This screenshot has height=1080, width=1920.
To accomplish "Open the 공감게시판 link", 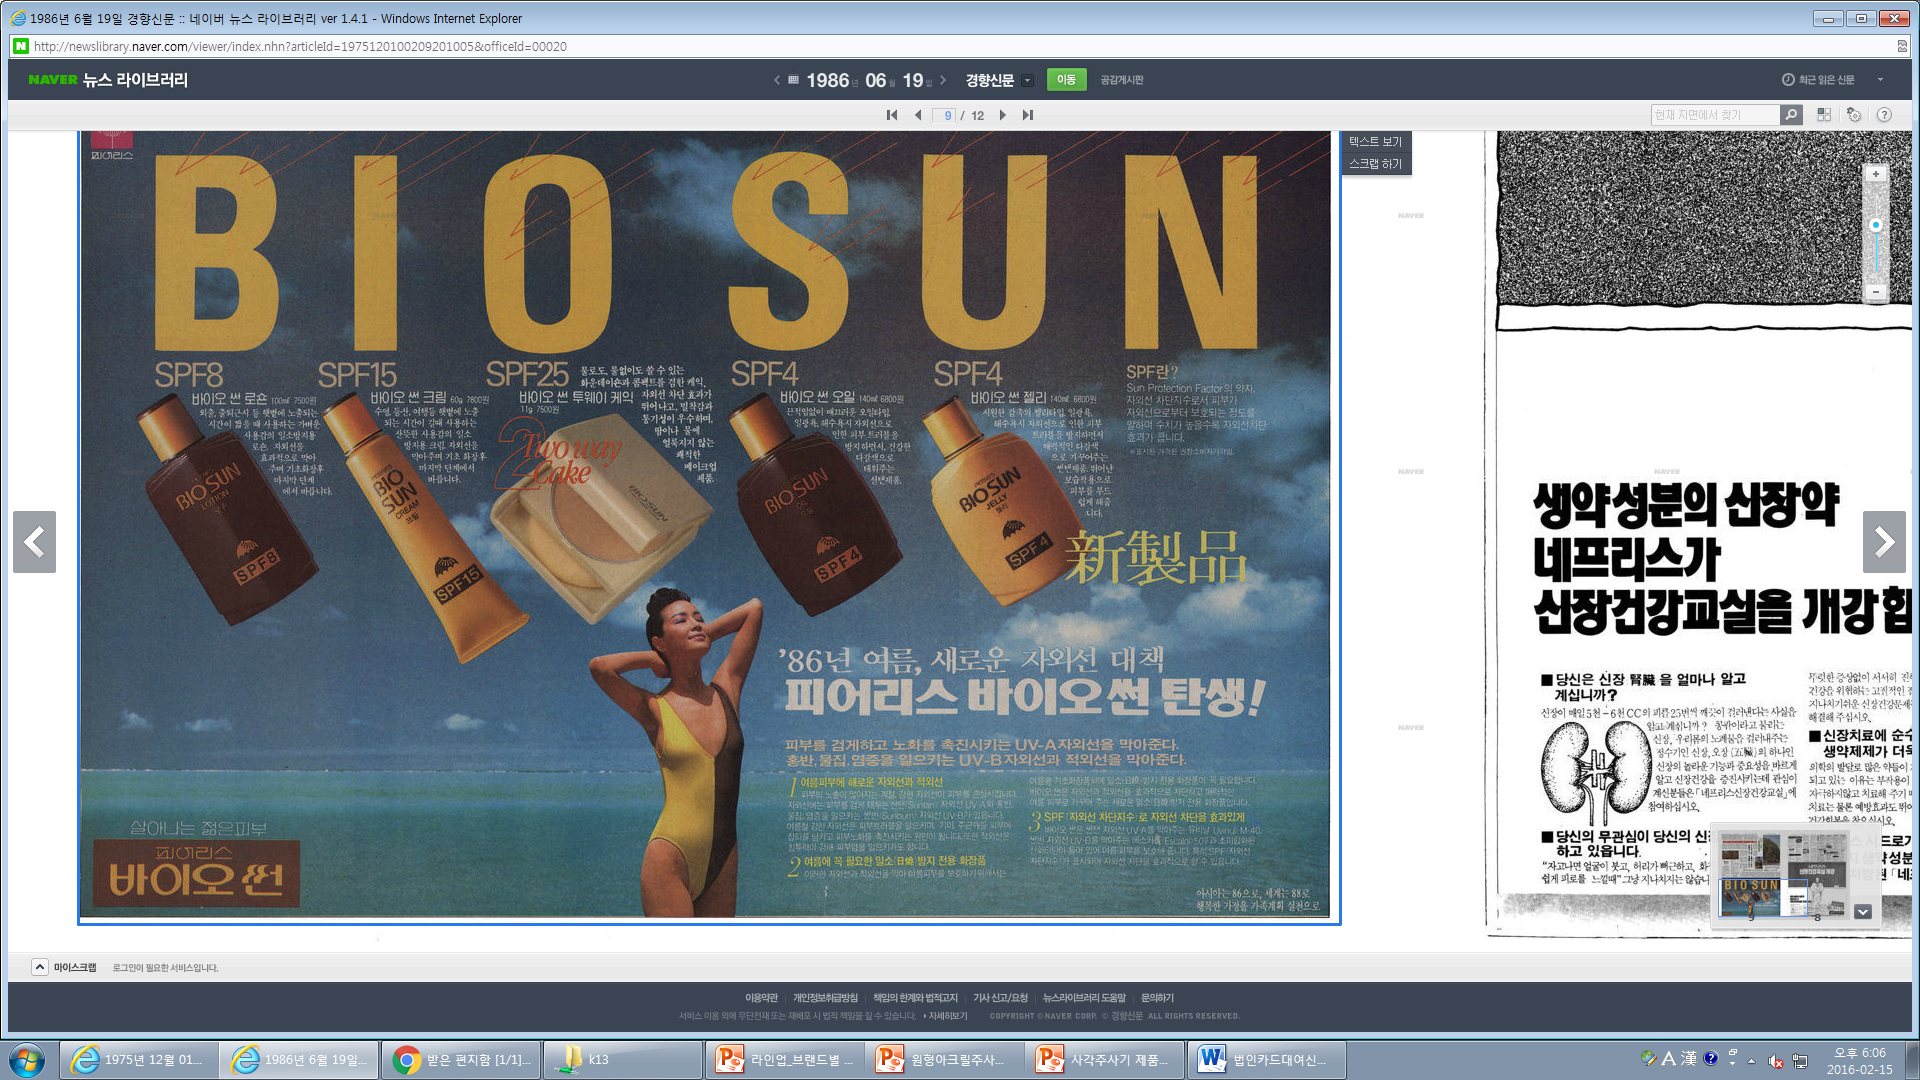I will [1121, 80].
